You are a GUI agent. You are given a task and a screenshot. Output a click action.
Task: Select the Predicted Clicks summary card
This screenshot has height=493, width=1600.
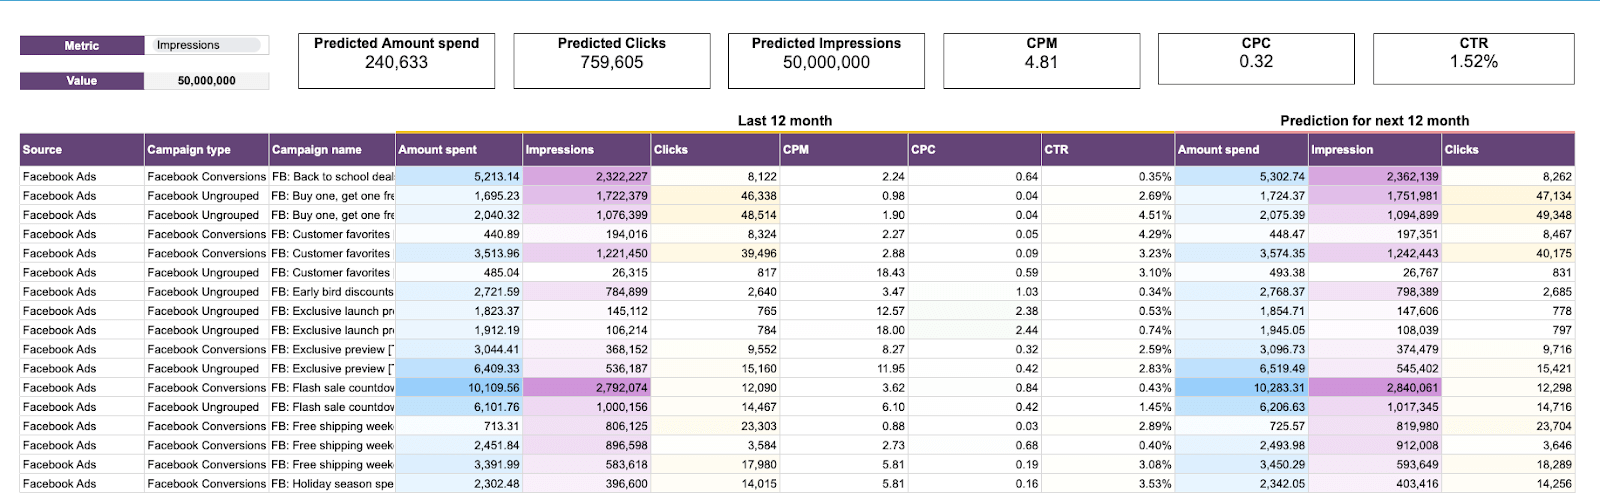point(611,61)
